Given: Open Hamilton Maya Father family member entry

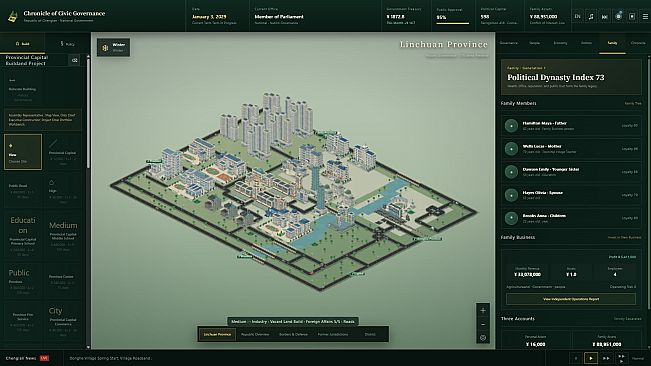Looking at the screenshot, I should (570, 126).
